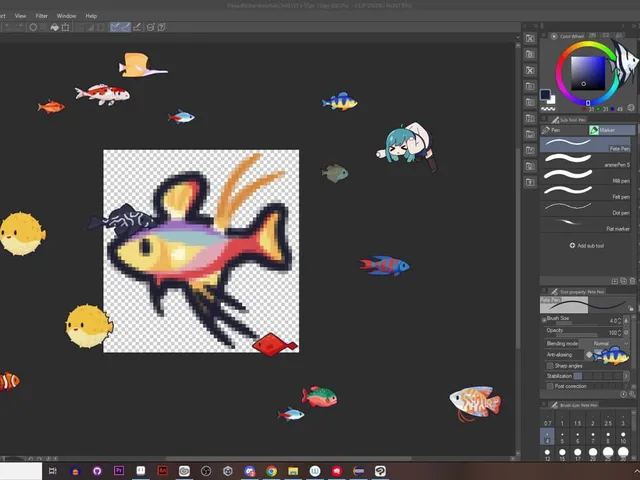Open the Window menu
Screen dimensions: 640x480
pyautogui.click(x=66, y=16)
